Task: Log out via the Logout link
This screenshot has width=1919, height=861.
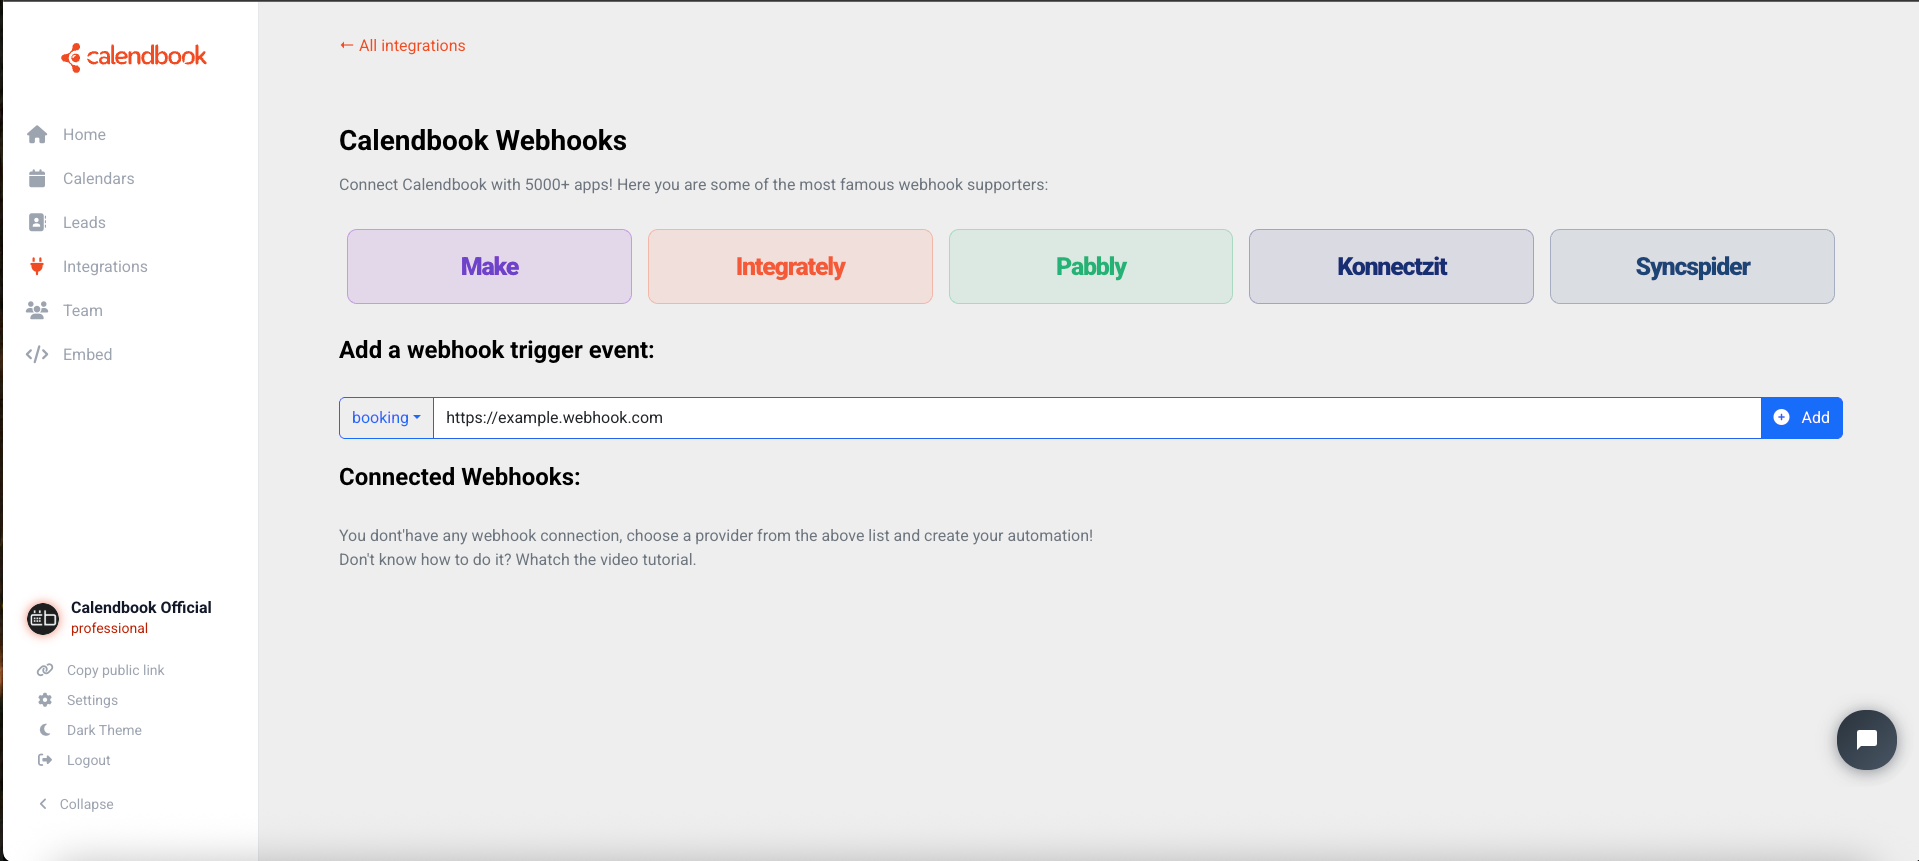Action: click(x=88, y=760)
